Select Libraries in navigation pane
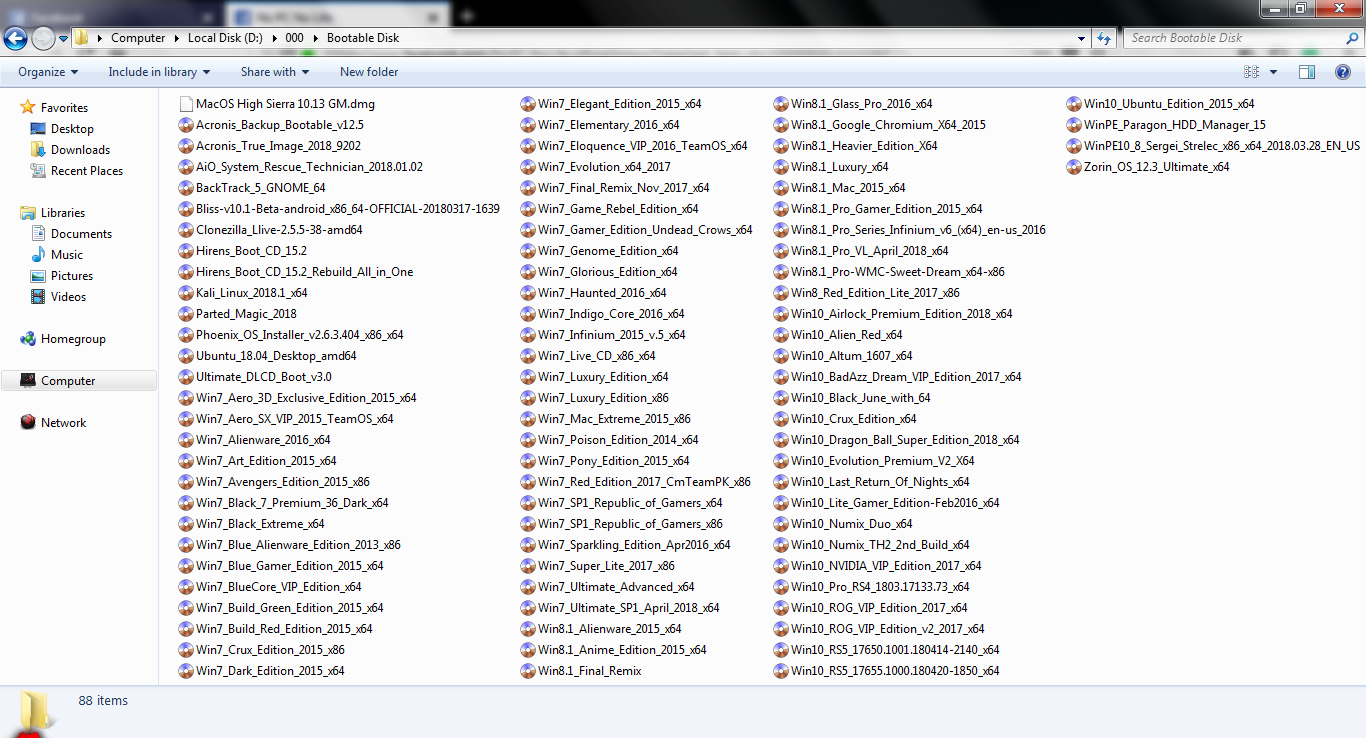The width and height of the screenshot is (1366, 738). tap(63, 213)
